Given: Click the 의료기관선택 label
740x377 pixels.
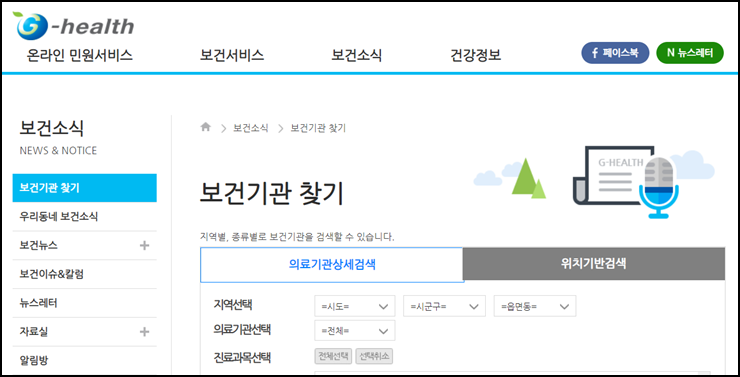Looking at the screenshot, I should pos(242,330).
